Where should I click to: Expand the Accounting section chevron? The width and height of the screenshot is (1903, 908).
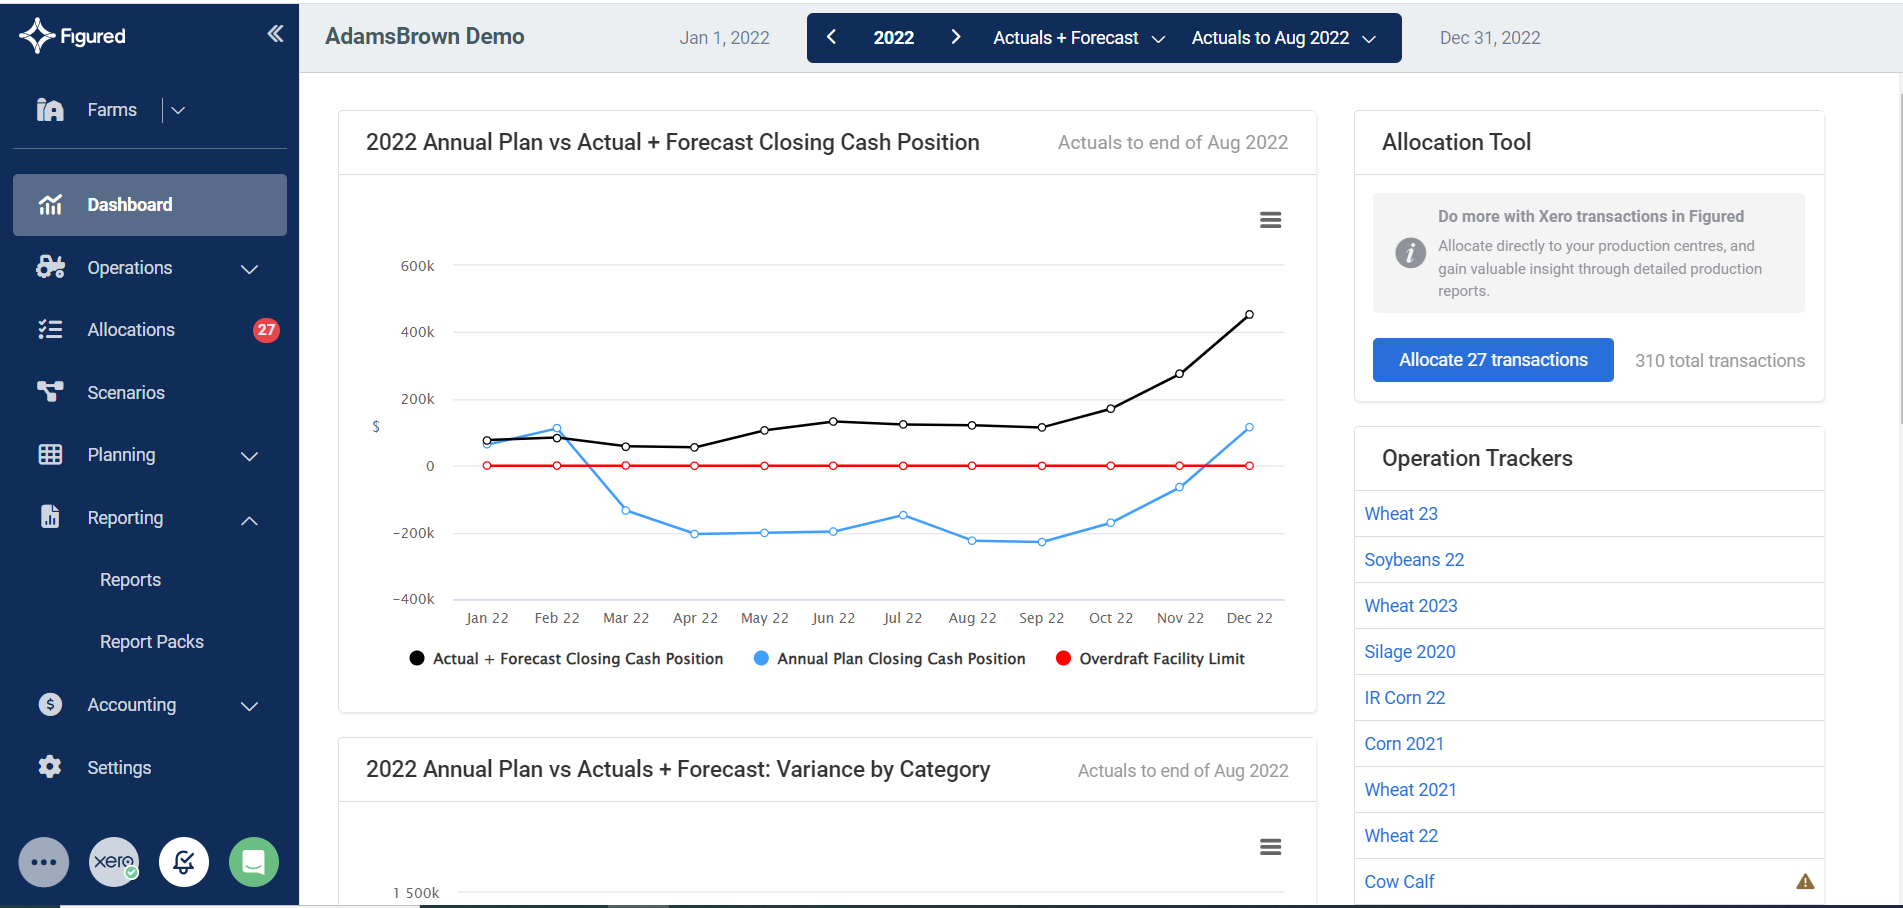point(249,704)
